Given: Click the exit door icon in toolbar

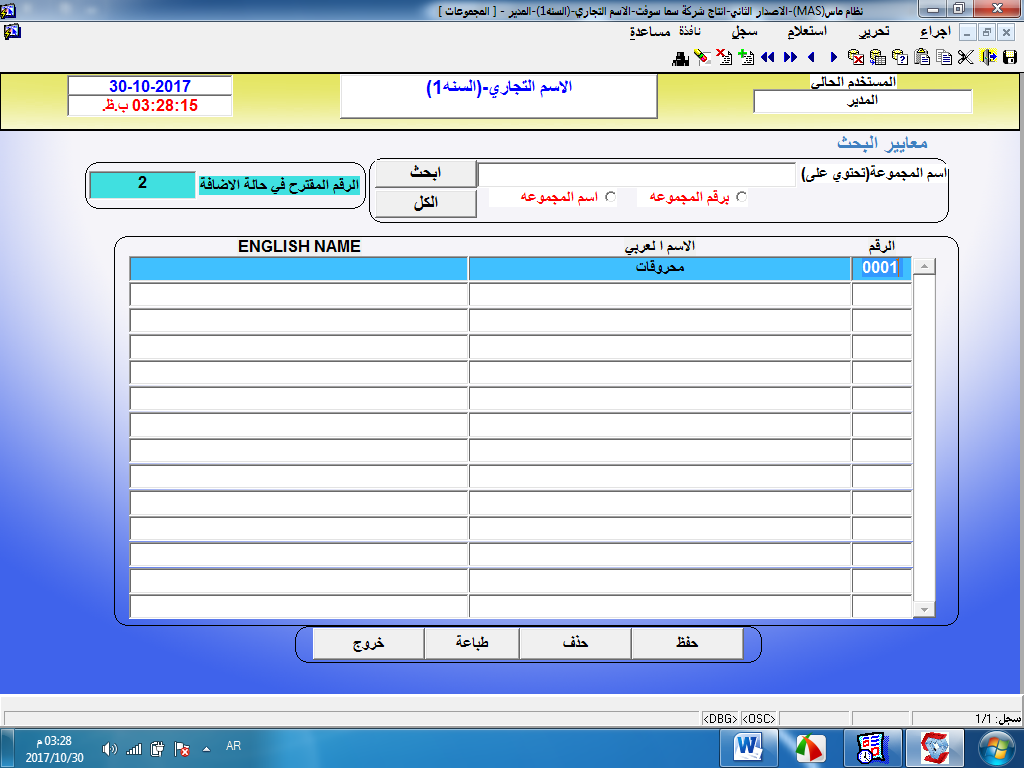Looking at the screenshot, I should click(988, 57).
